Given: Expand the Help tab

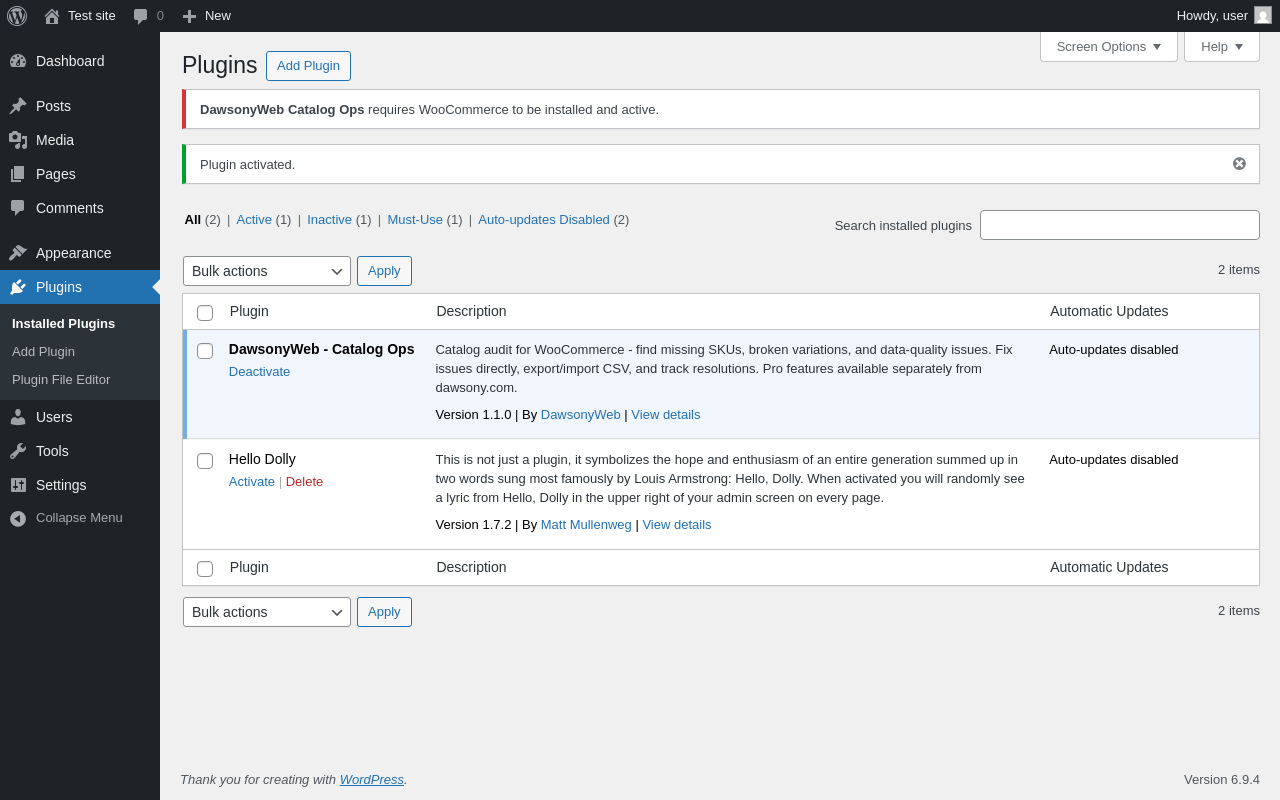Looking at the screenshot, I should (1221, 46).
